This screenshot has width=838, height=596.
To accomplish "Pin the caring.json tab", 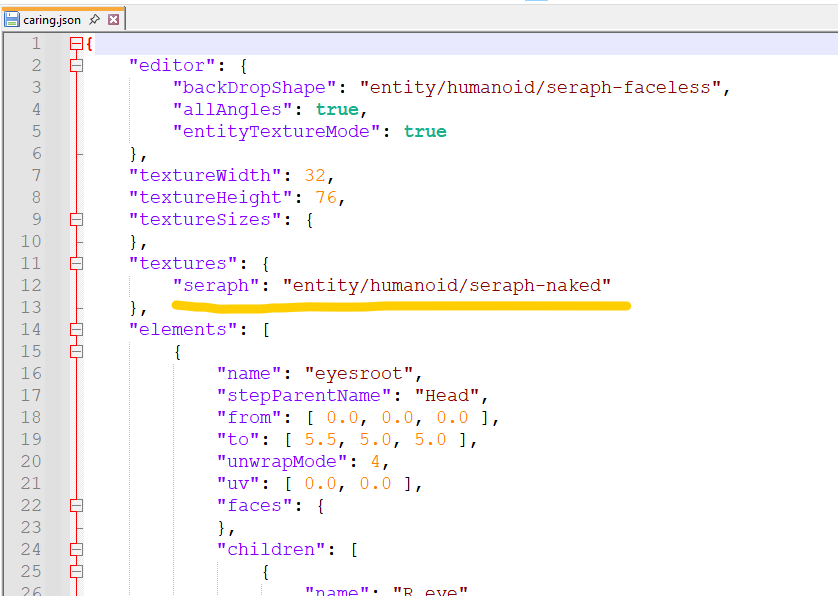I will [x=94, y=19].
